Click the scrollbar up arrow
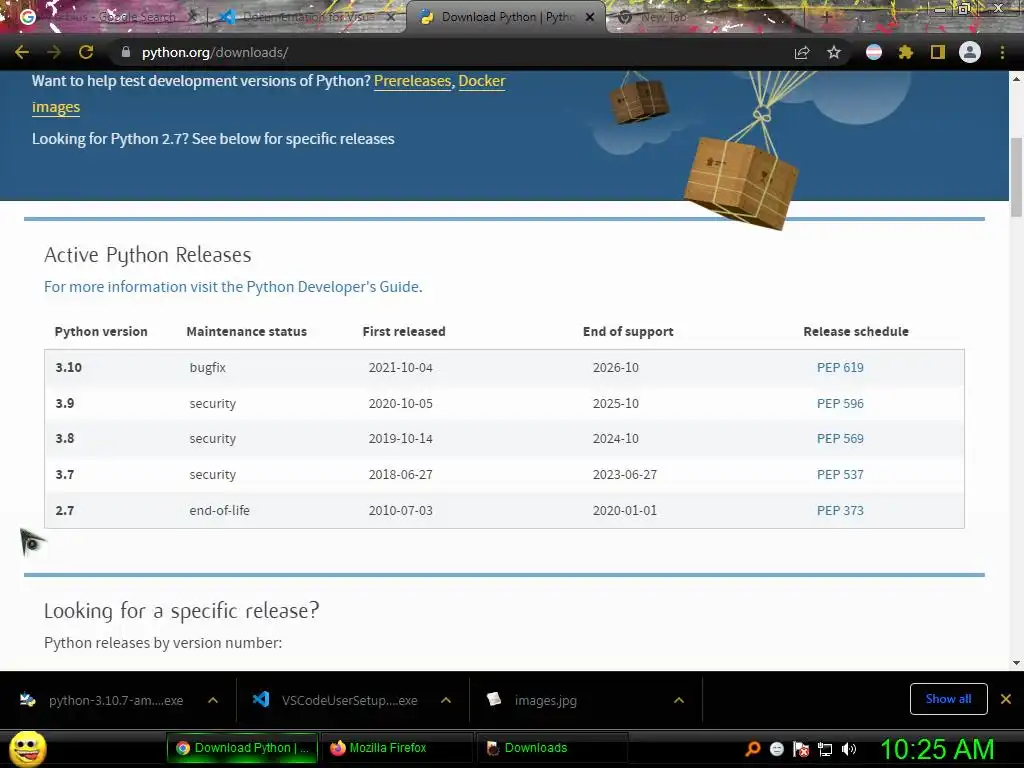 pyautogui.click(x=1016, y=79)
